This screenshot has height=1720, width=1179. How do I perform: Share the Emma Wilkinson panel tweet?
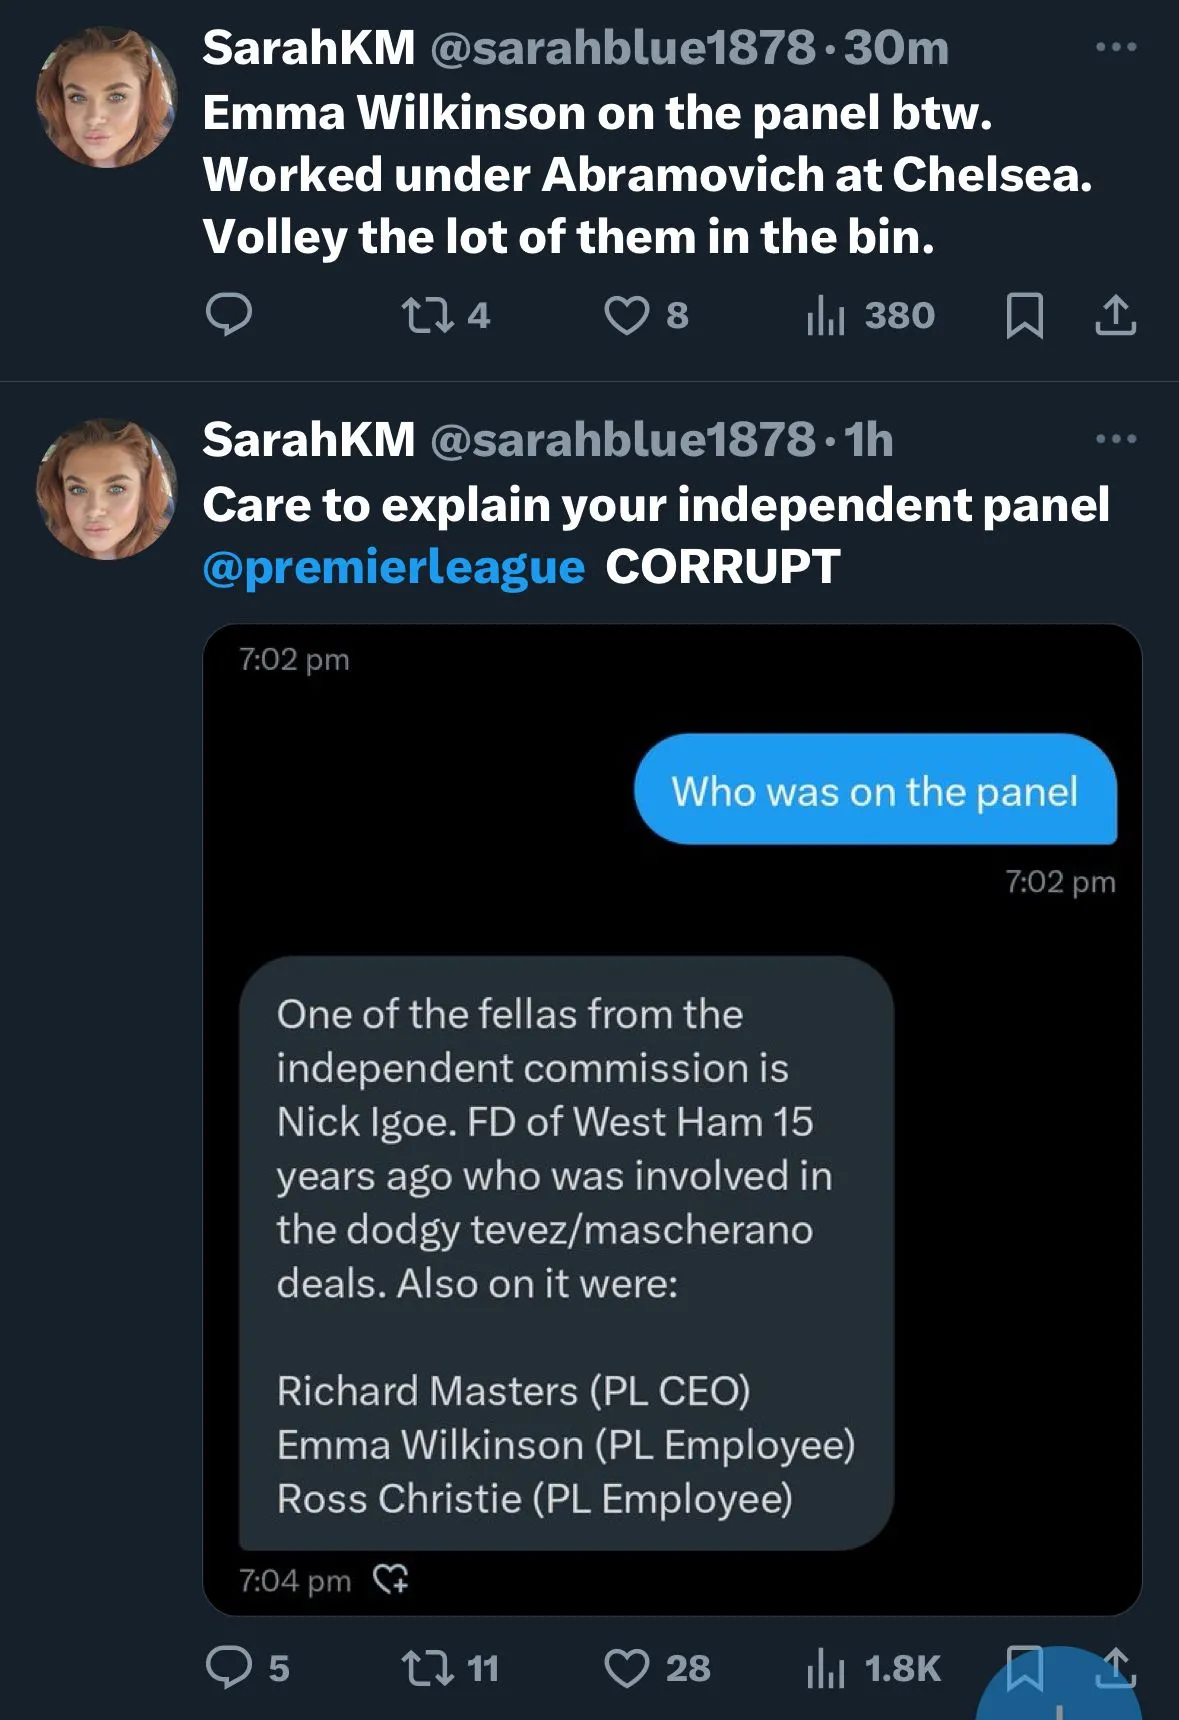pyautogui.click(x=1115, y=316)
